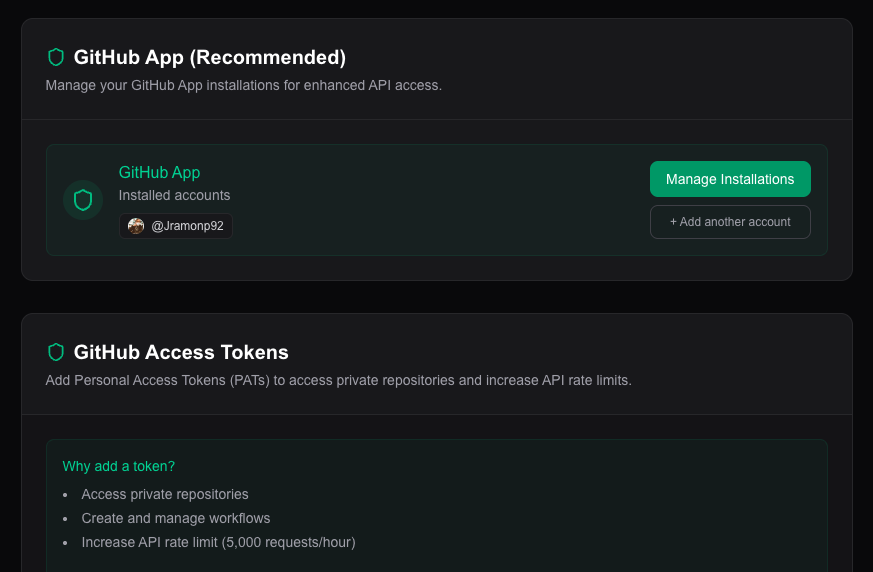The height and width of the screenshot is (572, 873).
Task: Click the Why add a token? heading
Action: point(119,466)
